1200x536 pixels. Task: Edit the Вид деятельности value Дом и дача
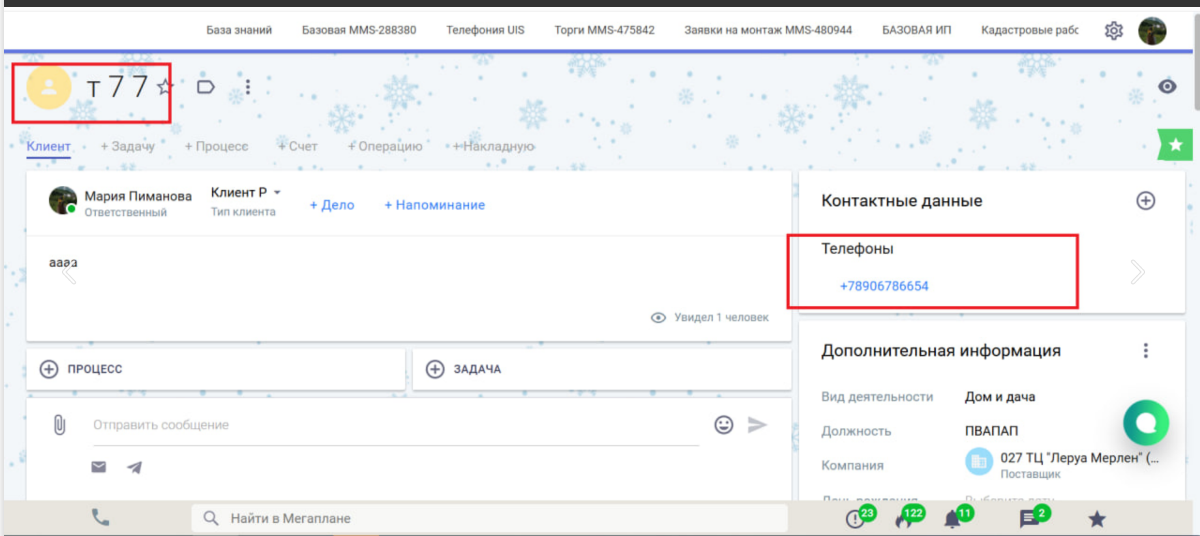click(1000, 397)
